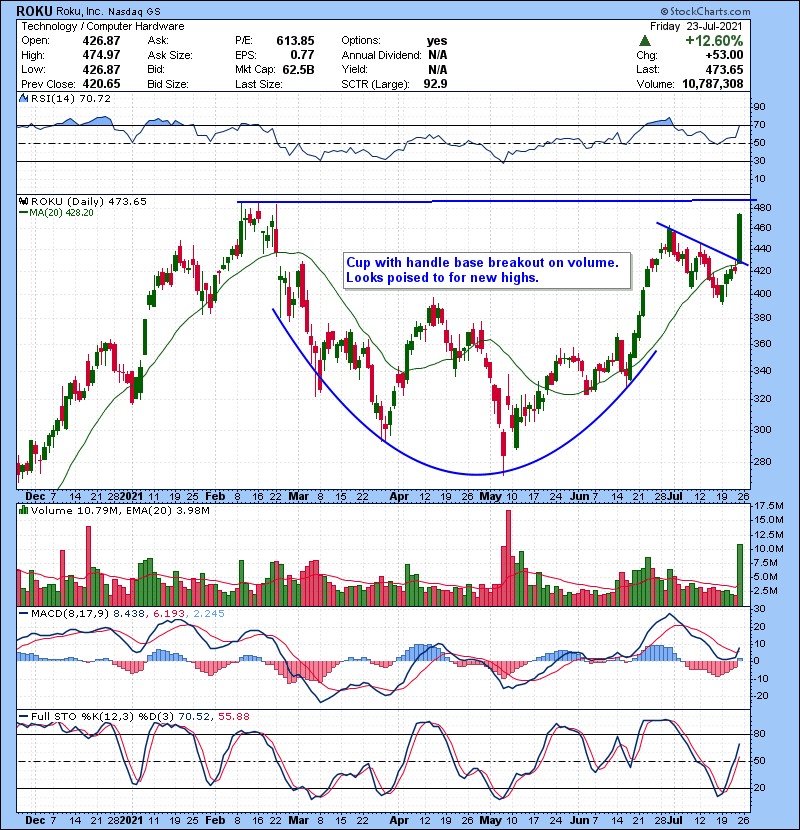Click the highest red volume bar in May
This screenshot has width=800, height=830.
[509, 558]
